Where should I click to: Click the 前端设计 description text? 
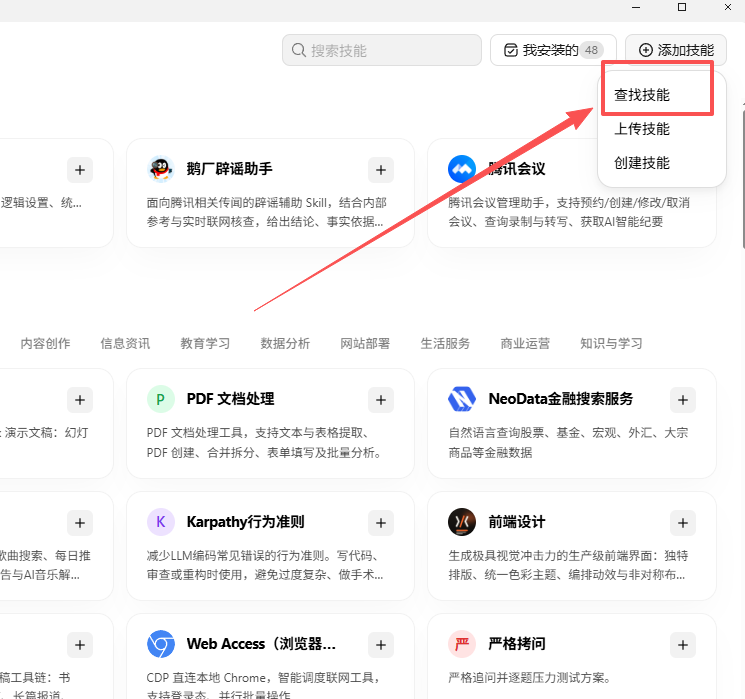point(568,565)
